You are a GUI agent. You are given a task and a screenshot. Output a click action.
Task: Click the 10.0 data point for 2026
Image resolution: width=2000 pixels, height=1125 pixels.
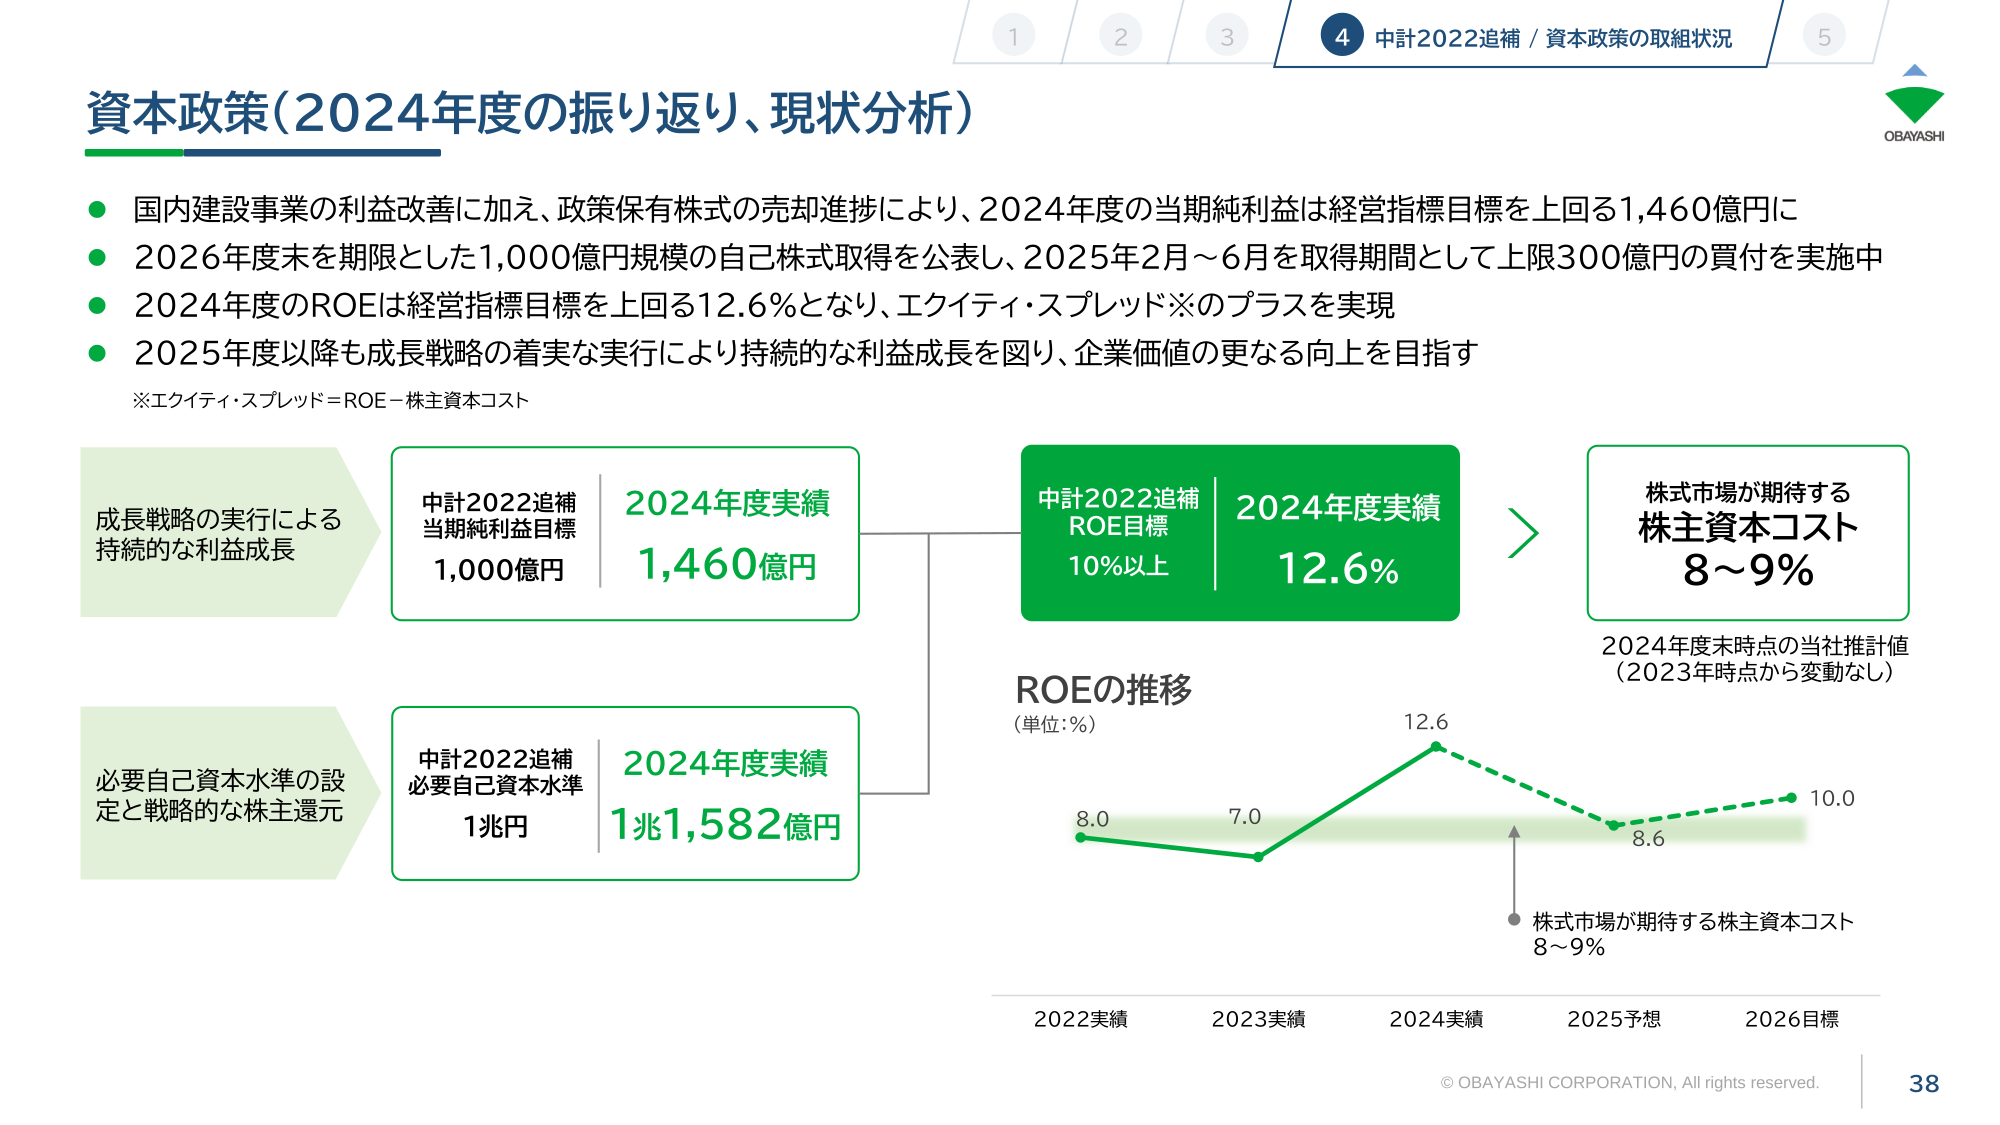1791,798
